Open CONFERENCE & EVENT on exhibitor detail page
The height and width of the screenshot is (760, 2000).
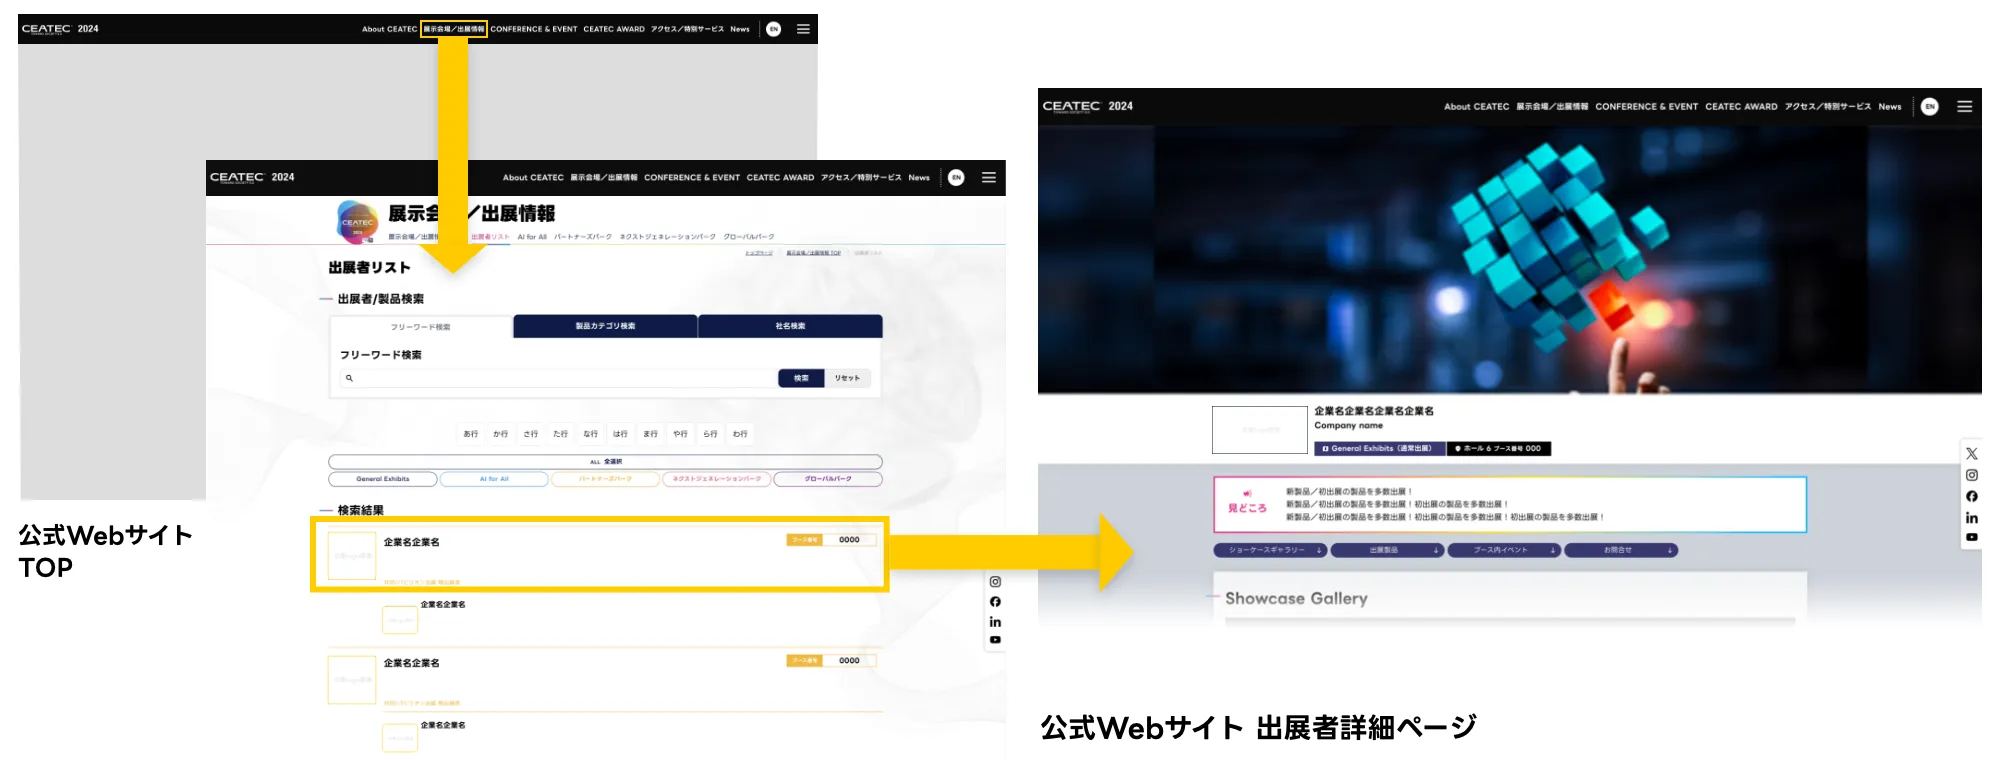click(1646, 106)
